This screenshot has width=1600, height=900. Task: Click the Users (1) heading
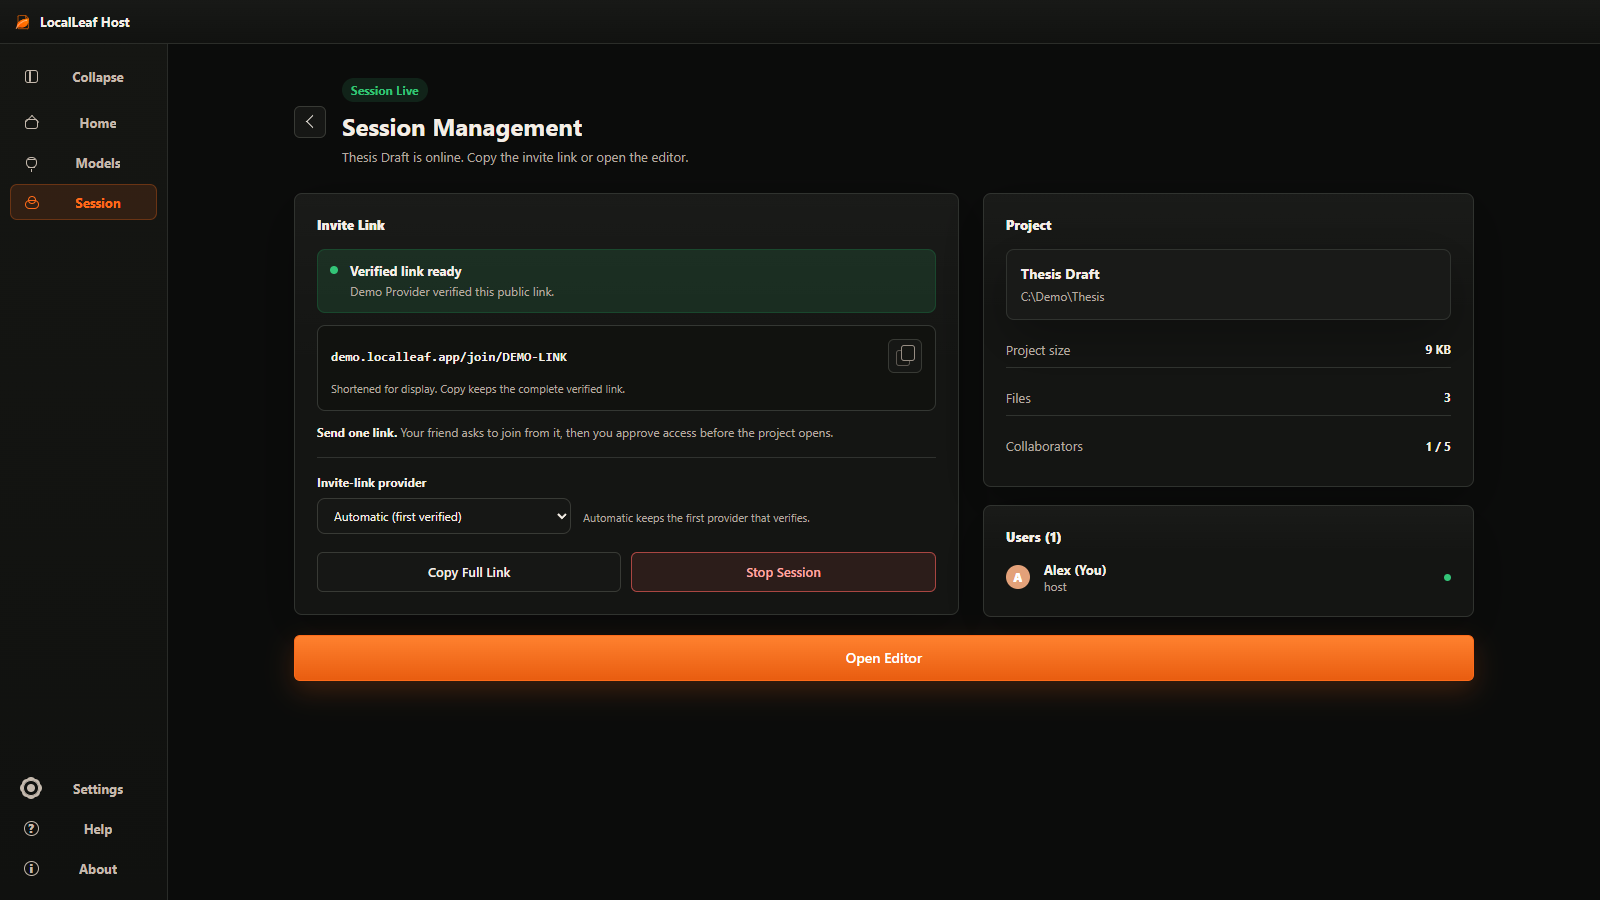(x=1034, y=537)
